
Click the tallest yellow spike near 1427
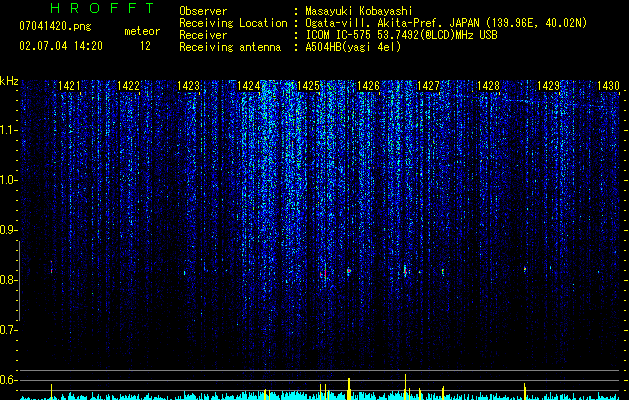406,386
